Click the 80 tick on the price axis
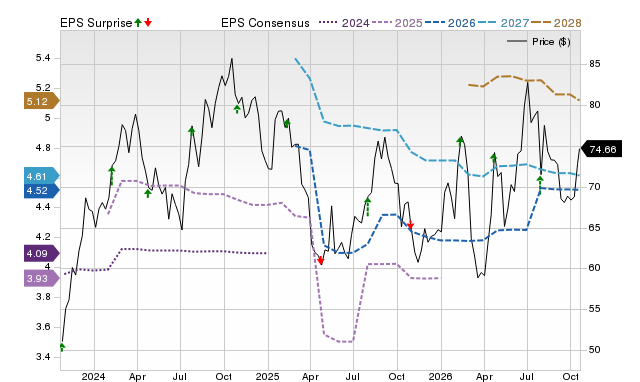Image resolution: width=640 pixels, height=382 pixels. point(595,105)
